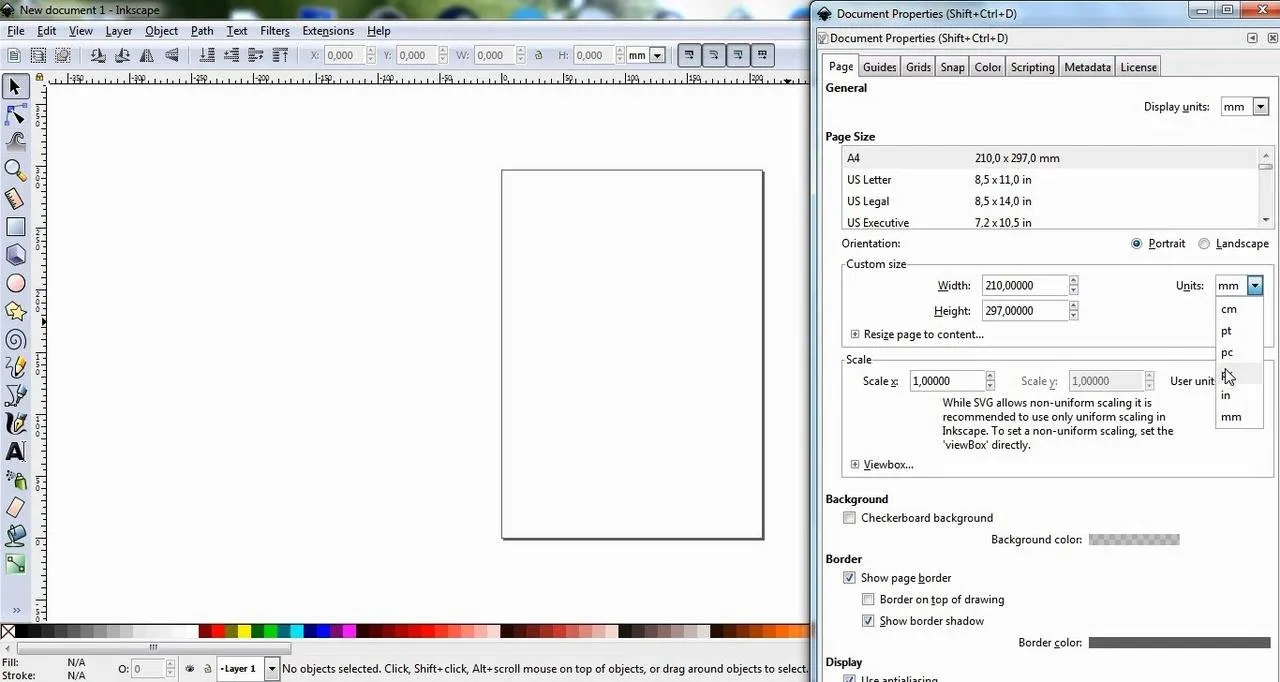Toggle current layer lock in status bar
The width and height of the screenshot is (1280, 682).
click(x=207, y=669)
